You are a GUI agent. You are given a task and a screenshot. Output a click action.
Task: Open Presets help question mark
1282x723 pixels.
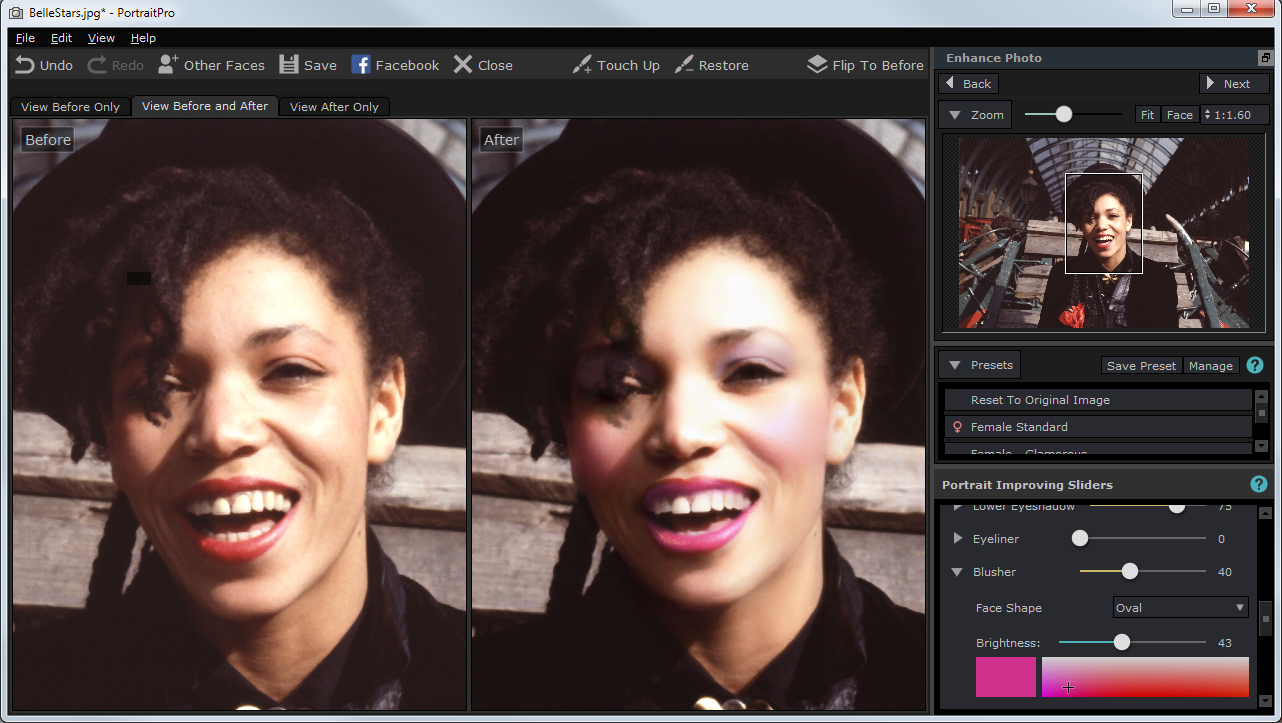[1256, 365]
